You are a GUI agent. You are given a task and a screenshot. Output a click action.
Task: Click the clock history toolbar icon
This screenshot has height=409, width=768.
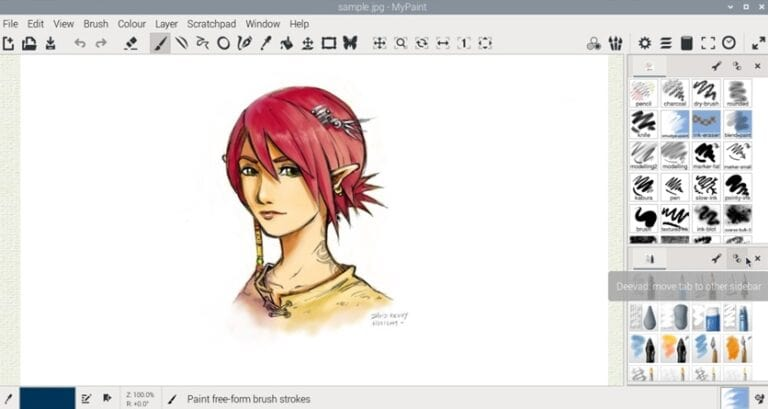[x=729, y=43]
